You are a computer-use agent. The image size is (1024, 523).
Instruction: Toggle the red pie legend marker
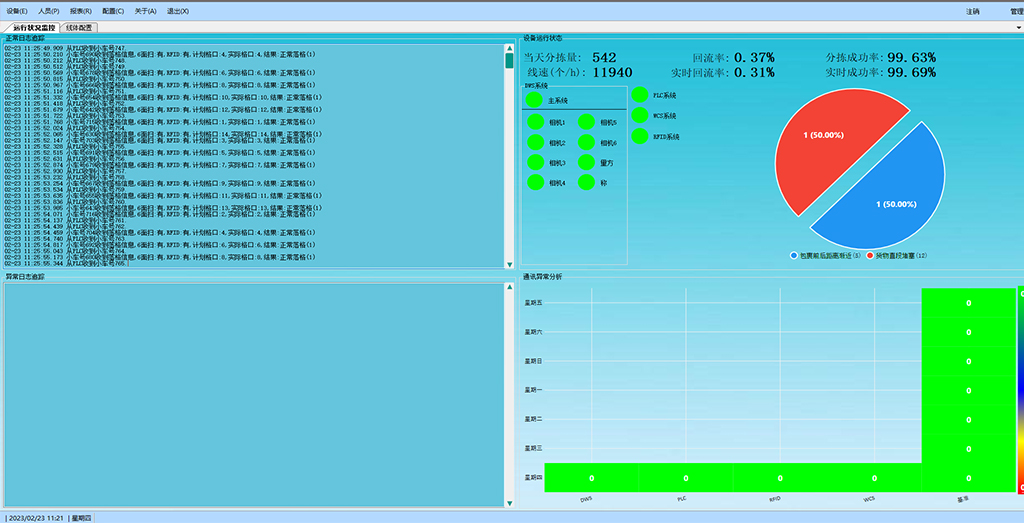(871, 256)
